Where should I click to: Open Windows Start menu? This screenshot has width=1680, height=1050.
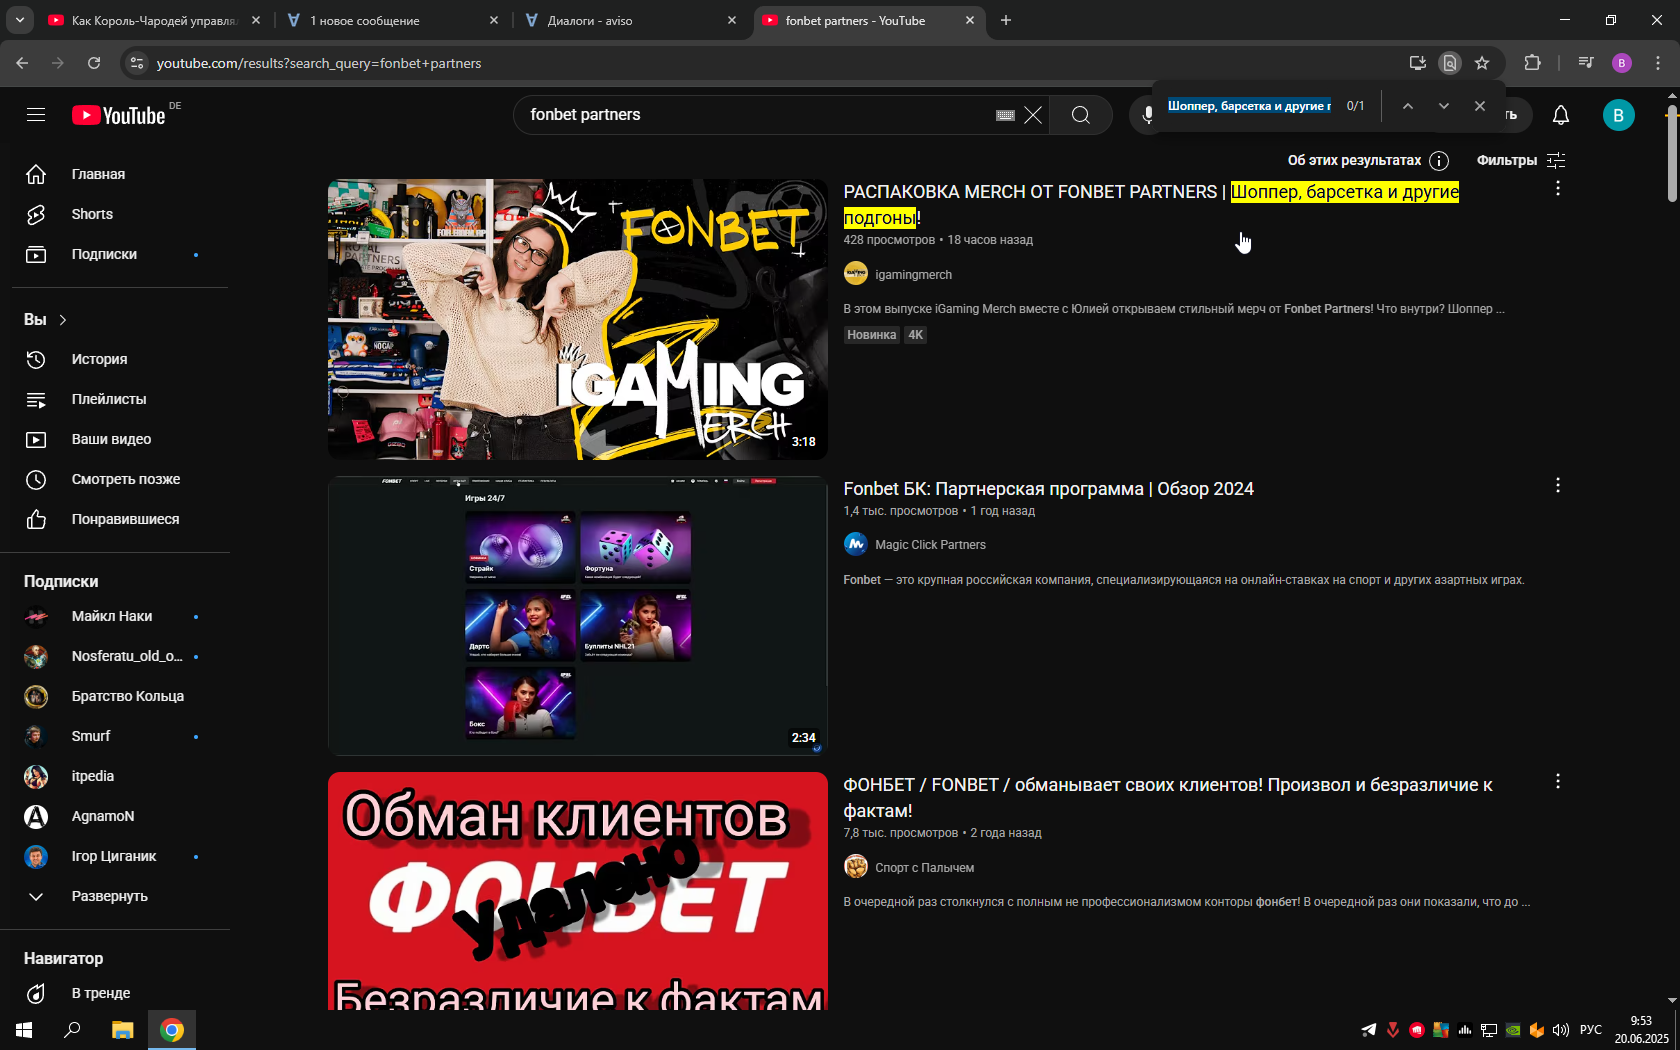pyautogui.click(x=24, y=1030)
